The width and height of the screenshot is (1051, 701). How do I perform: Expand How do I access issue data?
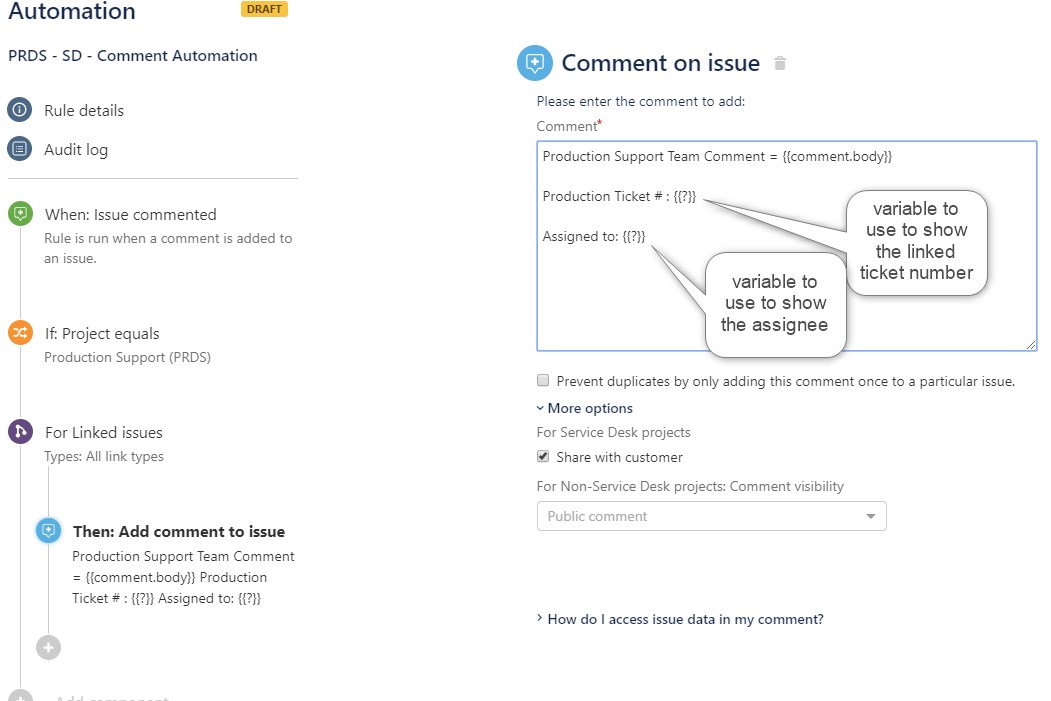click(684, 620)
